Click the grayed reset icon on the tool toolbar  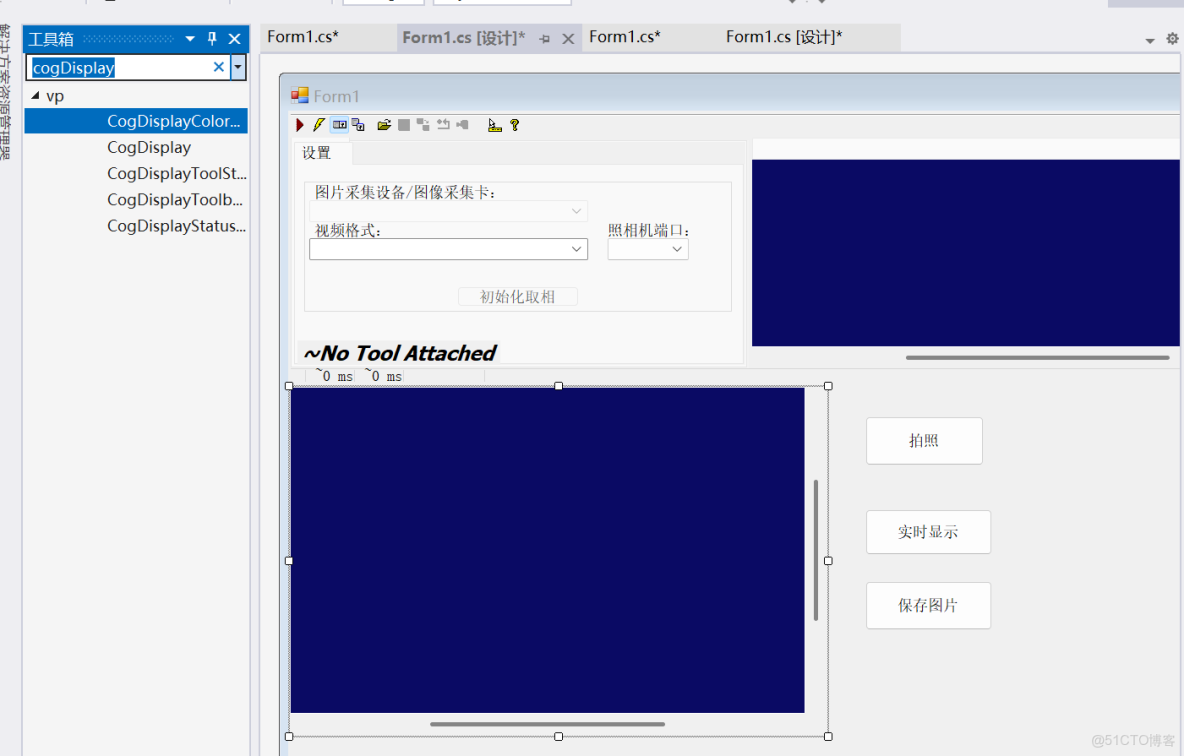tap(443, 124)
